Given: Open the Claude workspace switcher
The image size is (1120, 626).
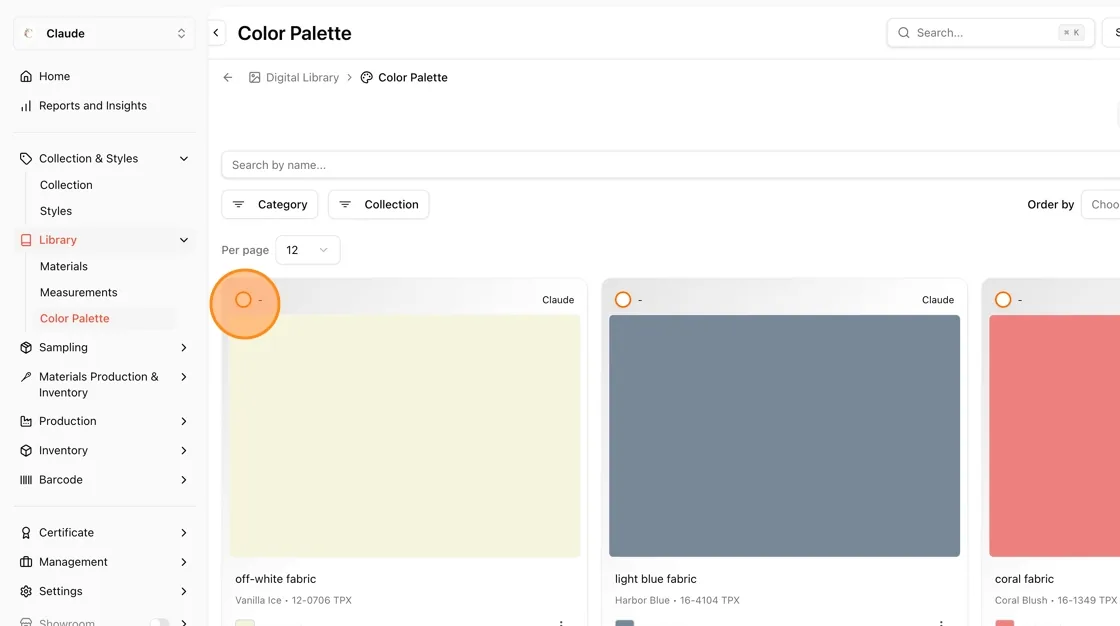Looking at the screenshot, I should click(104, 34).
